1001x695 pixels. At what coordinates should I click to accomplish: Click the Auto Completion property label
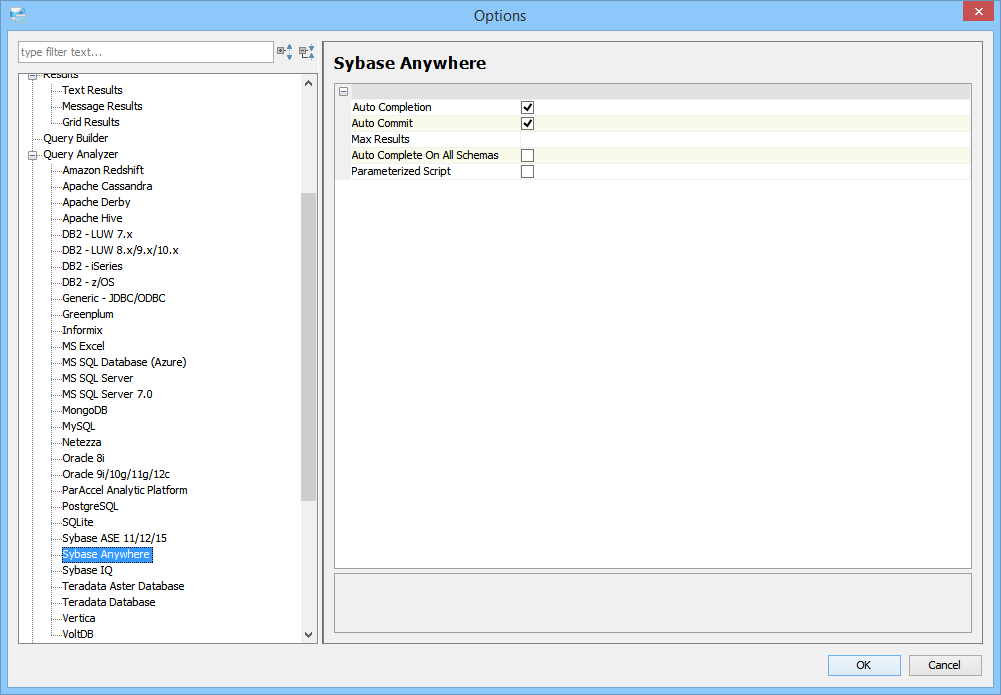point(392,107)
